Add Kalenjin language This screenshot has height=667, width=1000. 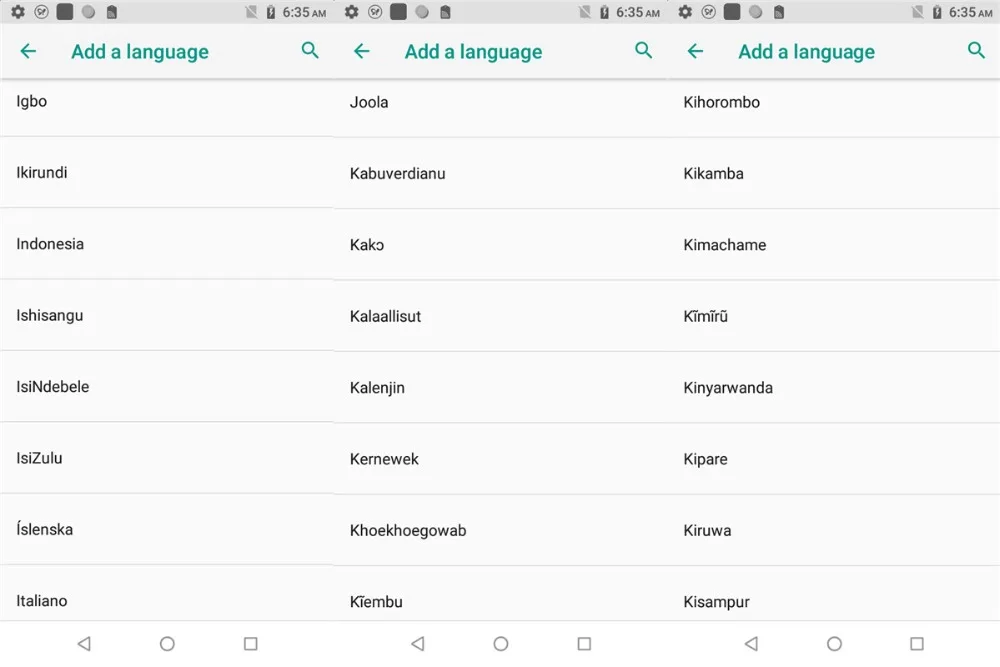500,388
